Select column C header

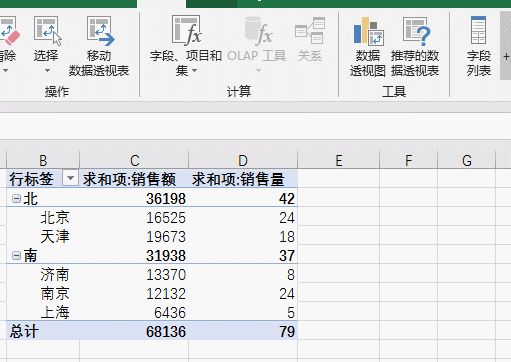(x=134, y=160)
